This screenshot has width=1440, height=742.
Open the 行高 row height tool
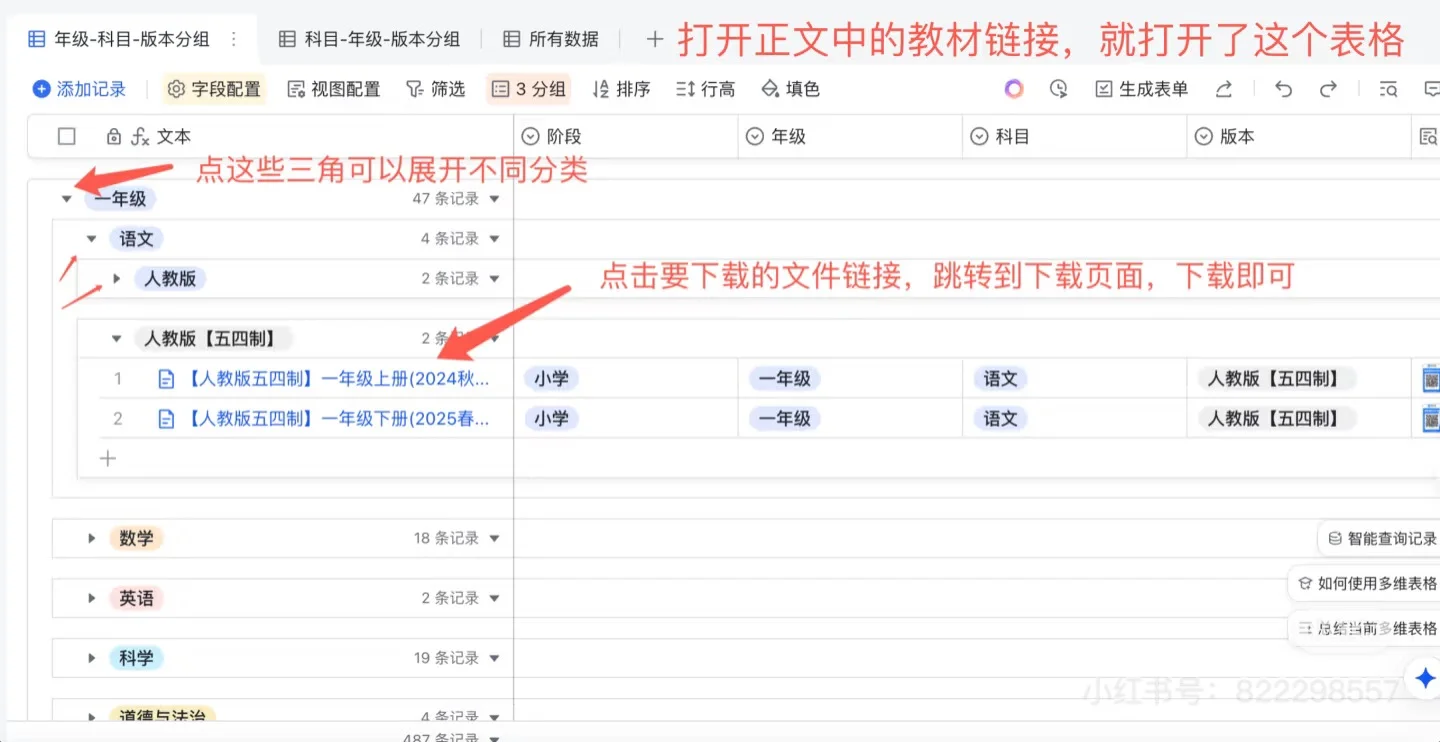tap(705, 89)
